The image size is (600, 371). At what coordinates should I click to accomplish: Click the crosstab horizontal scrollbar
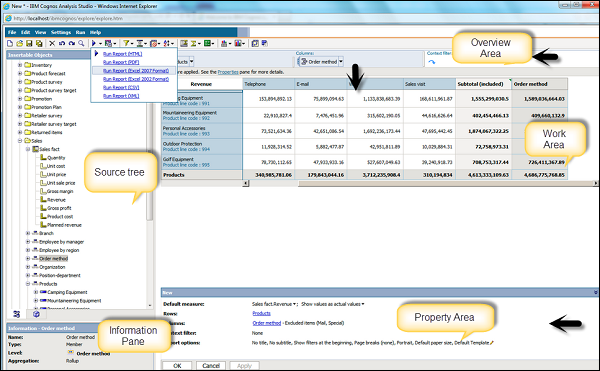click(420, 184)
